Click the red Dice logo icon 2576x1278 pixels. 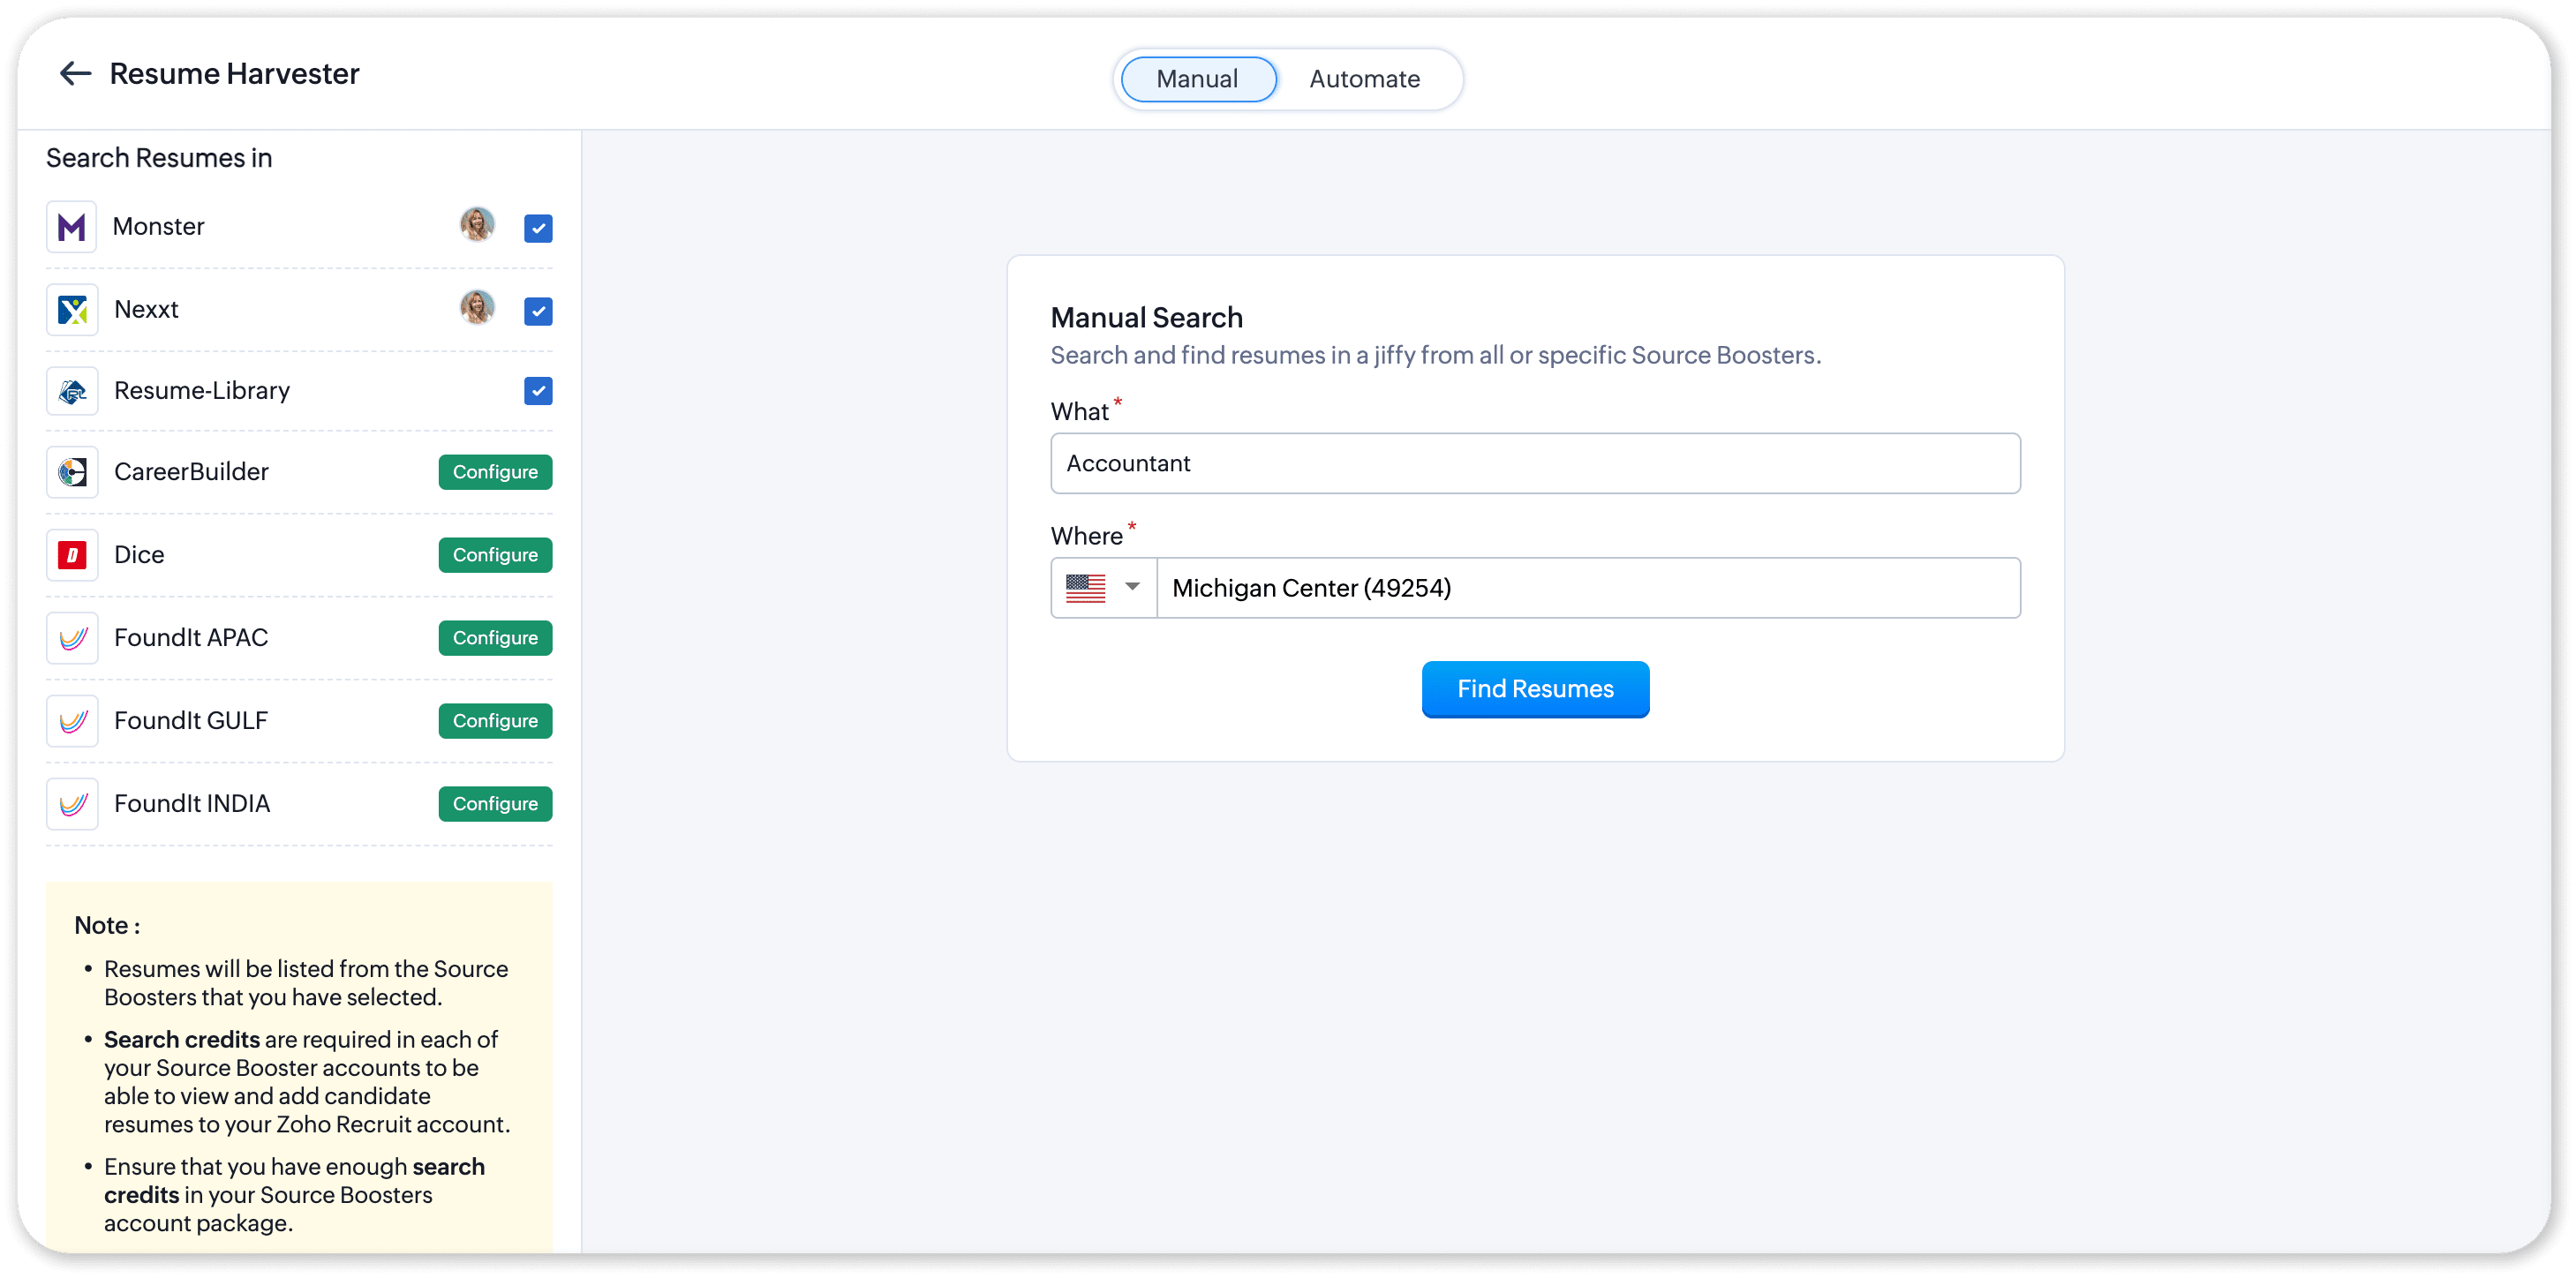[72, 555]
